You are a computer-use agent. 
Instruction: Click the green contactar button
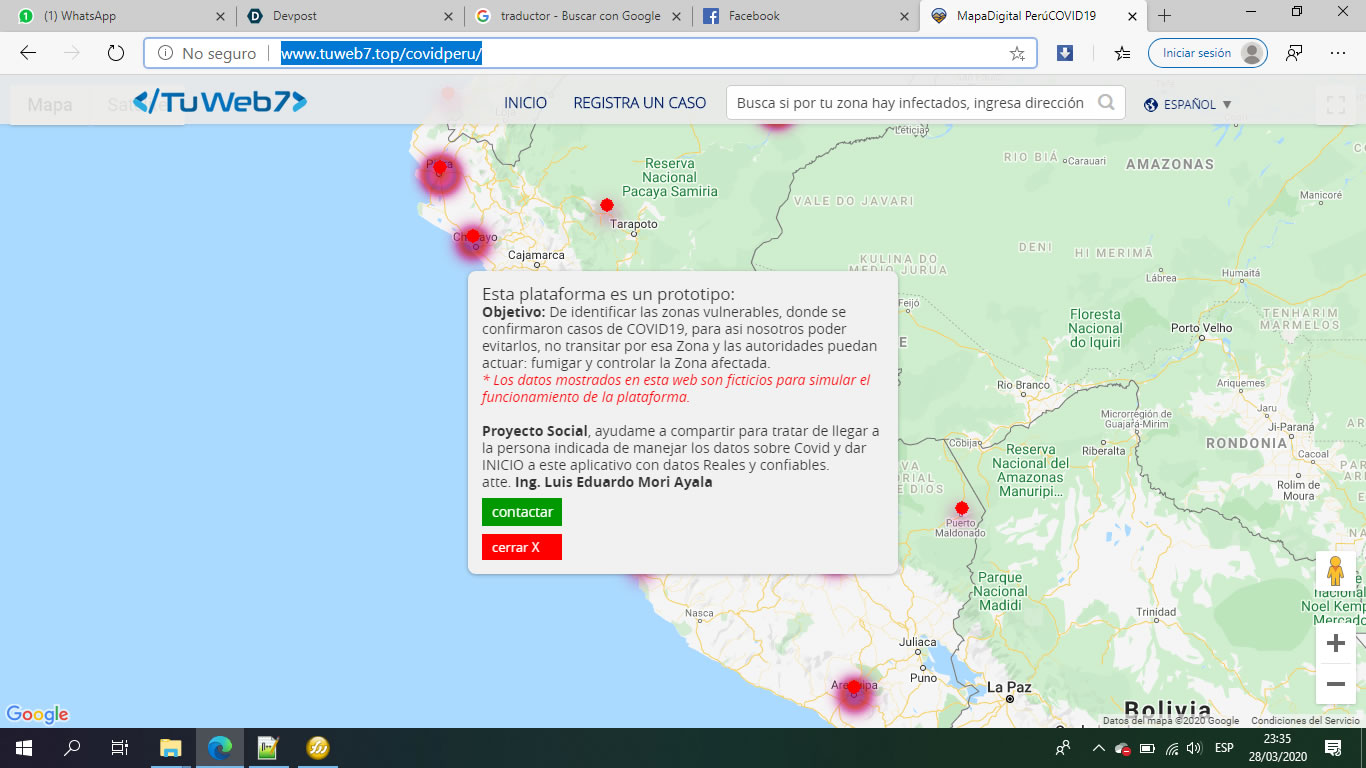click(x=522, y=512)
